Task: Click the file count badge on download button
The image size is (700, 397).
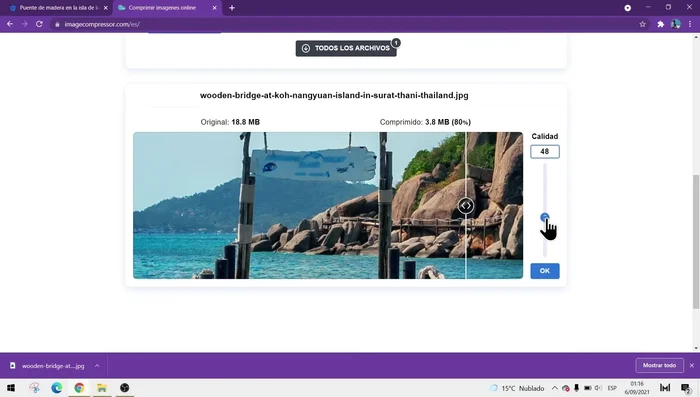Action: (x=396, y=43)
